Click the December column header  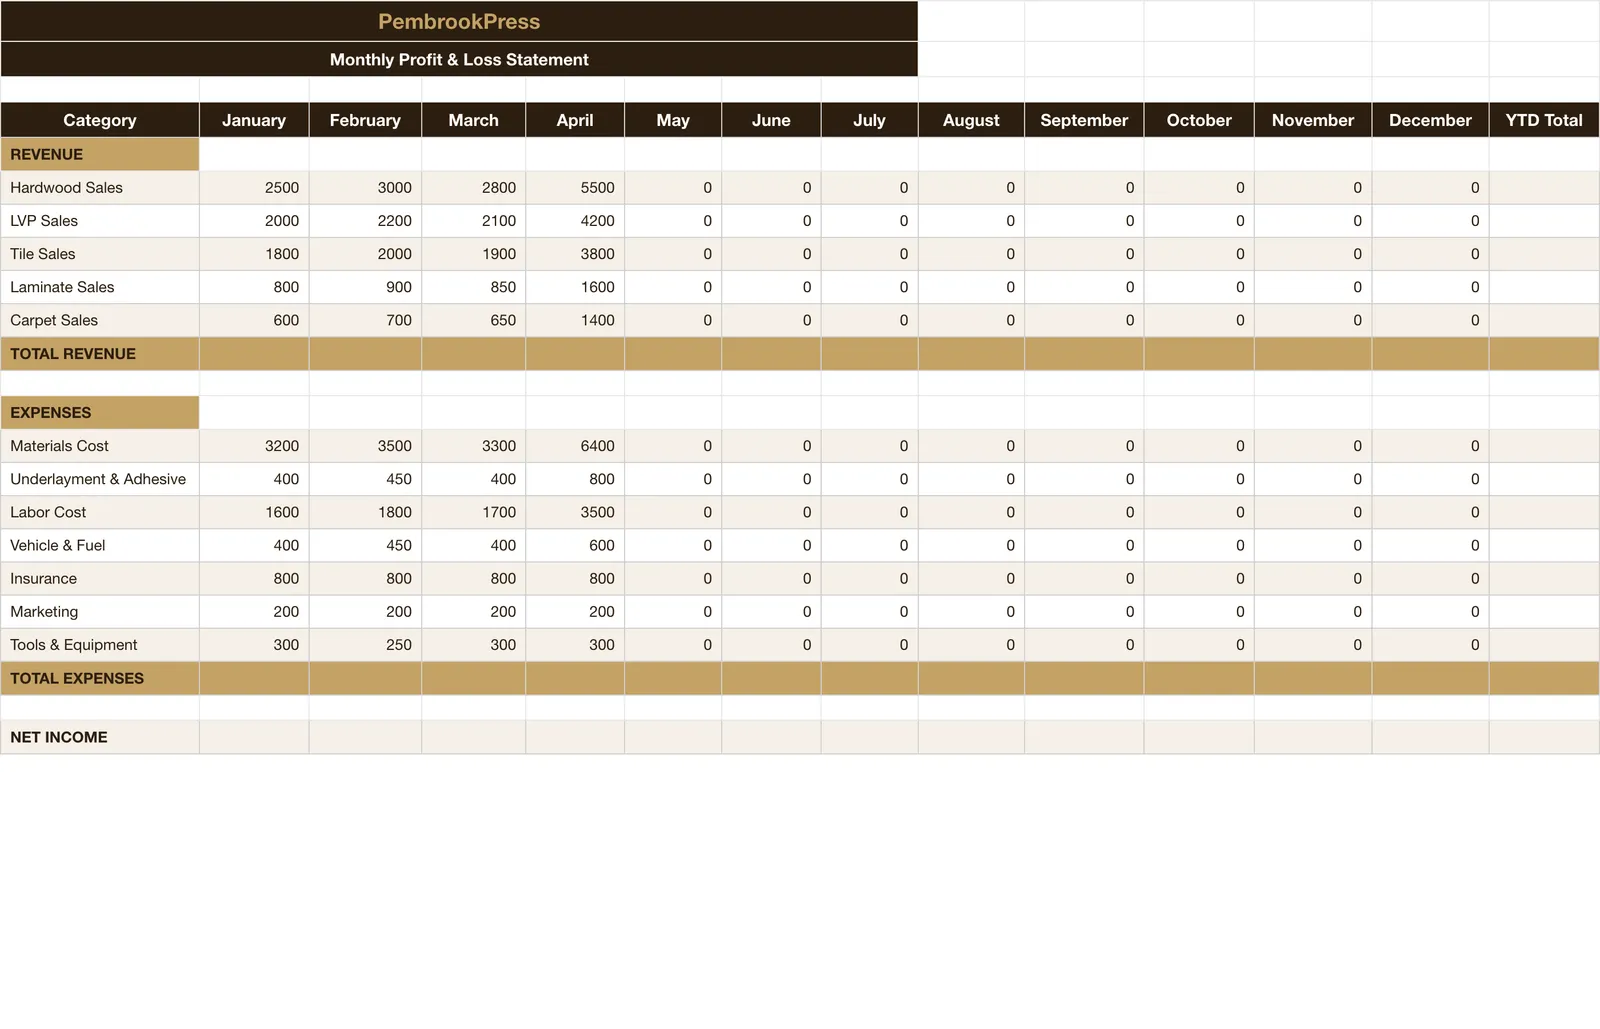tap(1430, 120)
